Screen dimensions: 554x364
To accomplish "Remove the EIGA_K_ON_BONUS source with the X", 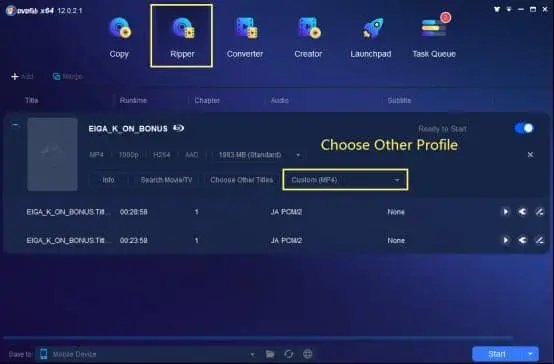I will tap(530, 154).
